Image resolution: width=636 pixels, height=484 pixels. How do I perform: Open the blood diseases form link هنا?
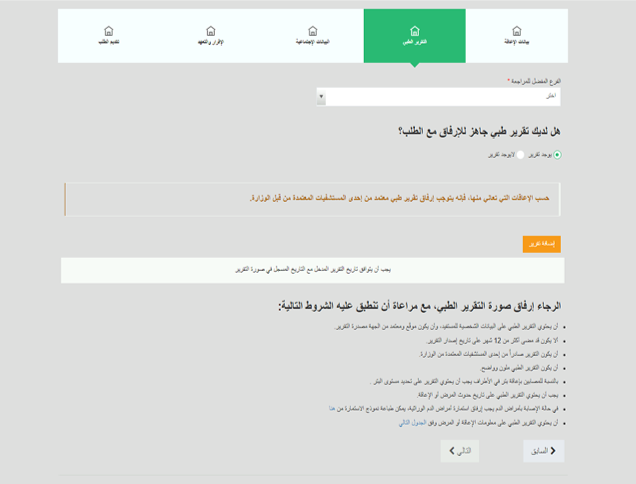click(332, 409)
